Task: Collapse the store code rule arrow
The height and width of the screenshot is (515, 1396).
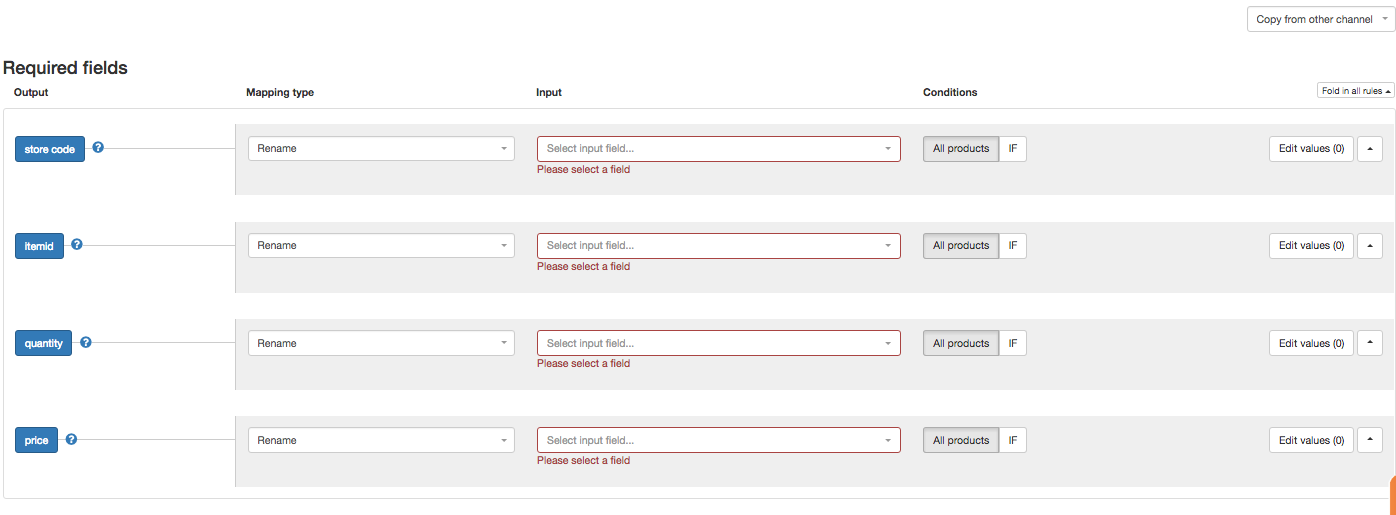Action: 1369,149
